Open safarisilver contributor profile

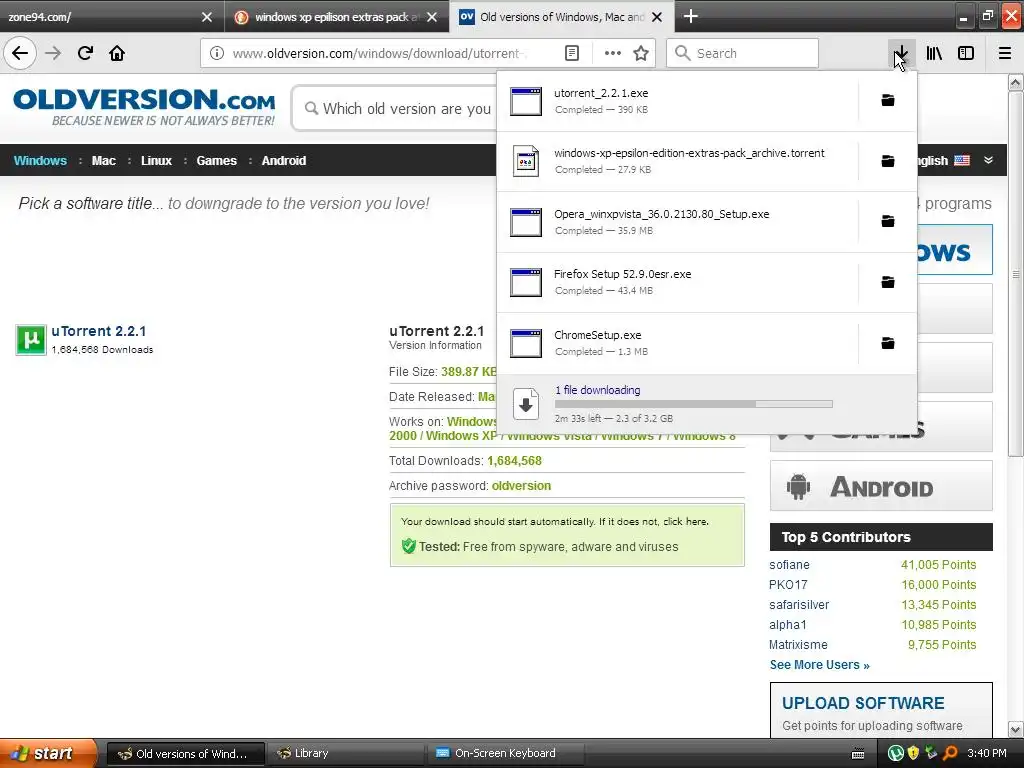(799, 605)
